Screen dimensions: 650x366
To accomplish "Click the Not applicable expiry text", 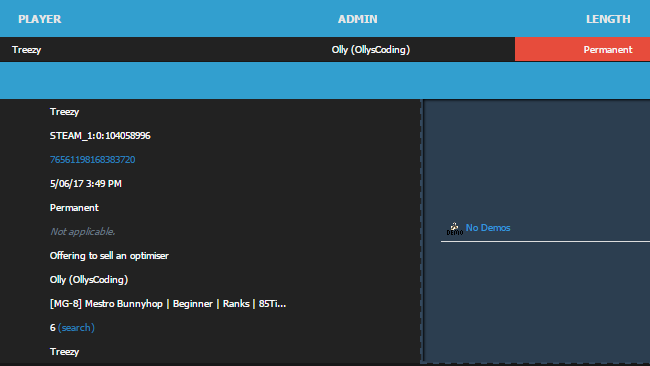I will coord(82,232).
